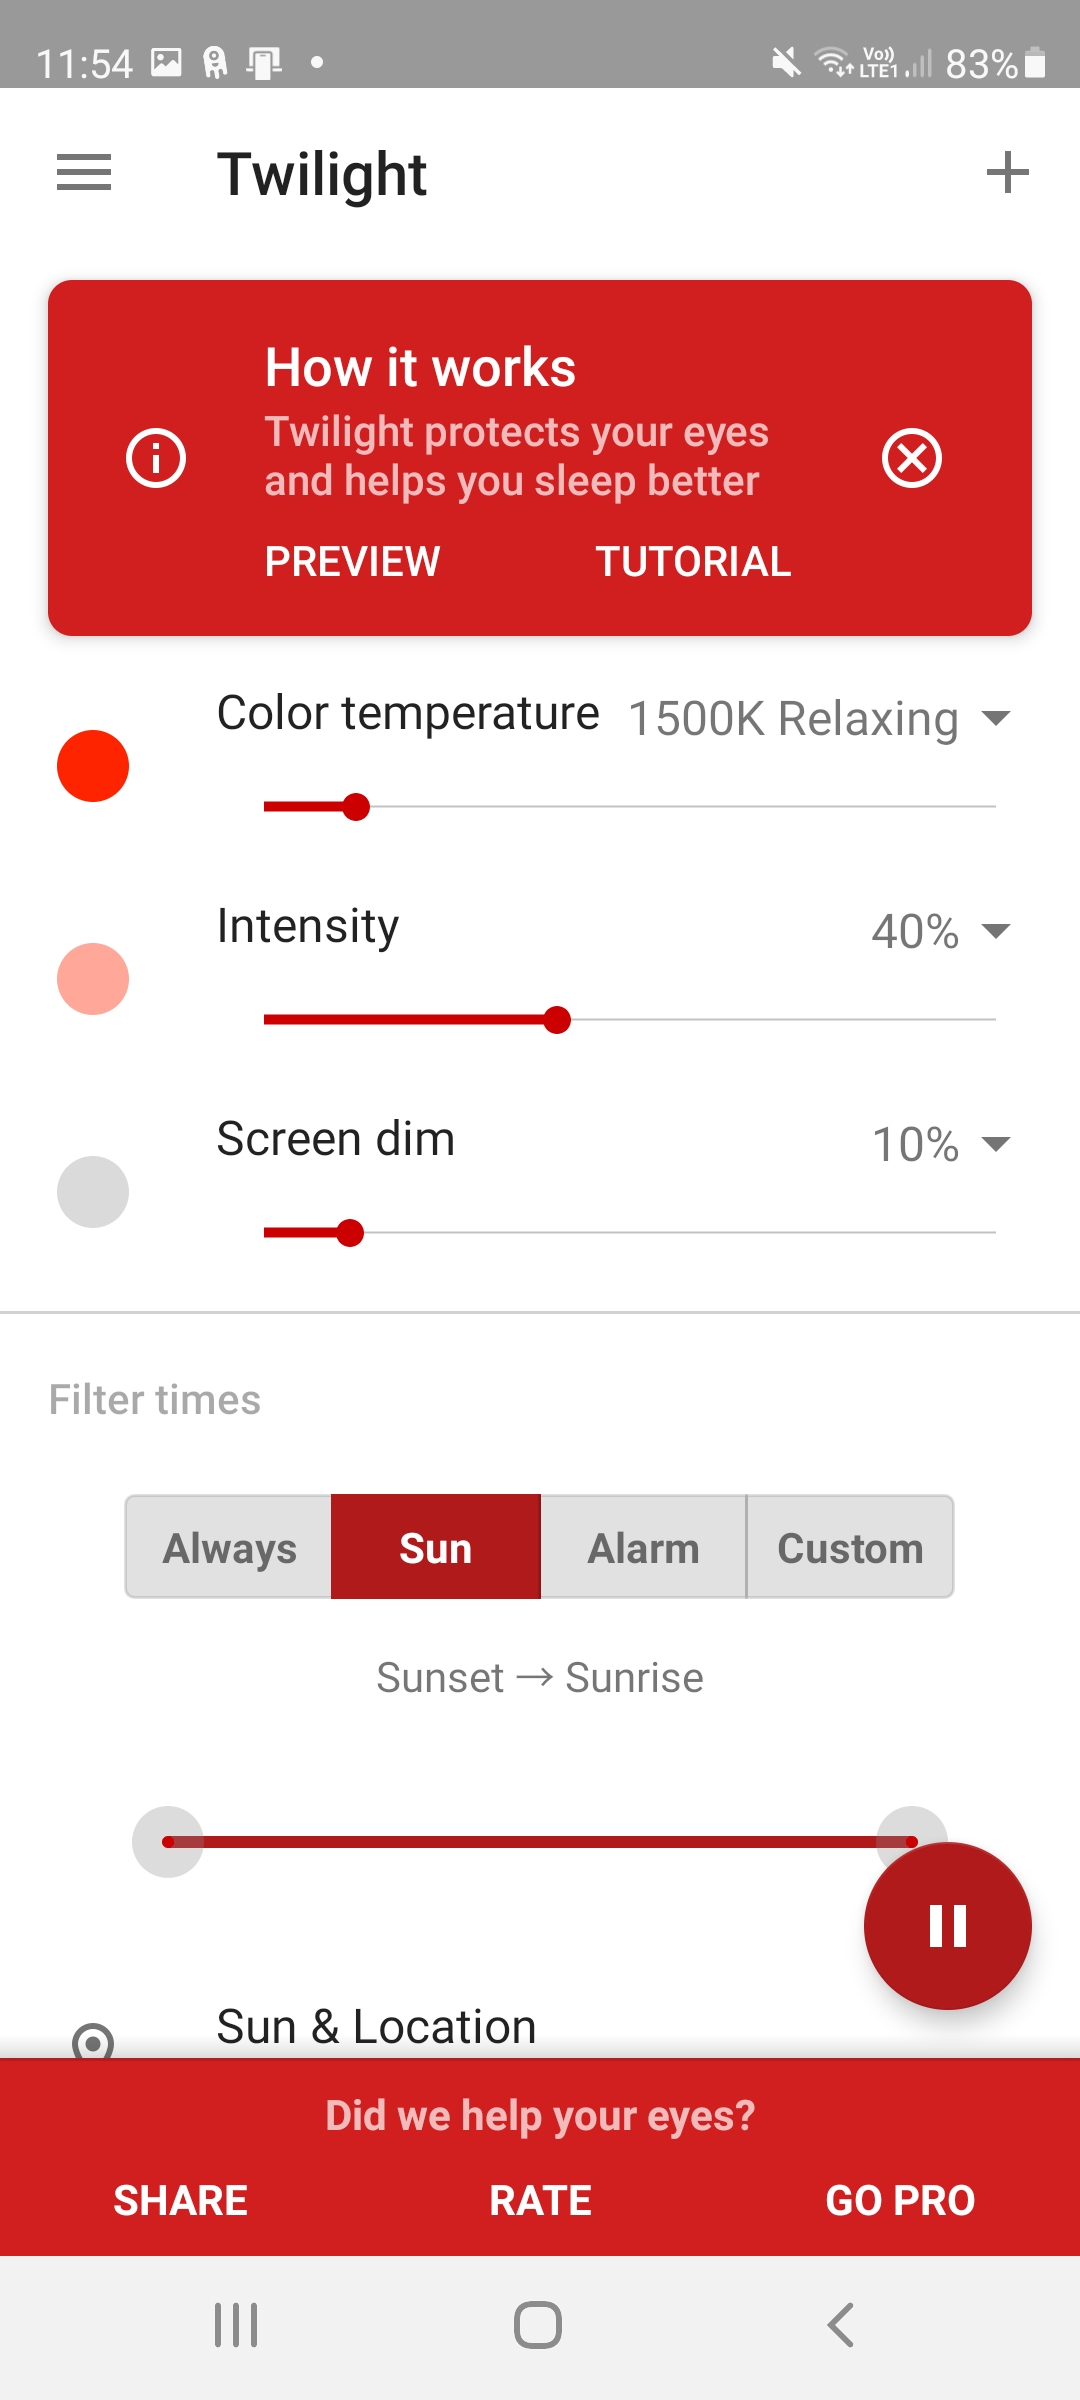Click the Intensity slider handle
1080x2400 pixels.
pos(557,1020)
